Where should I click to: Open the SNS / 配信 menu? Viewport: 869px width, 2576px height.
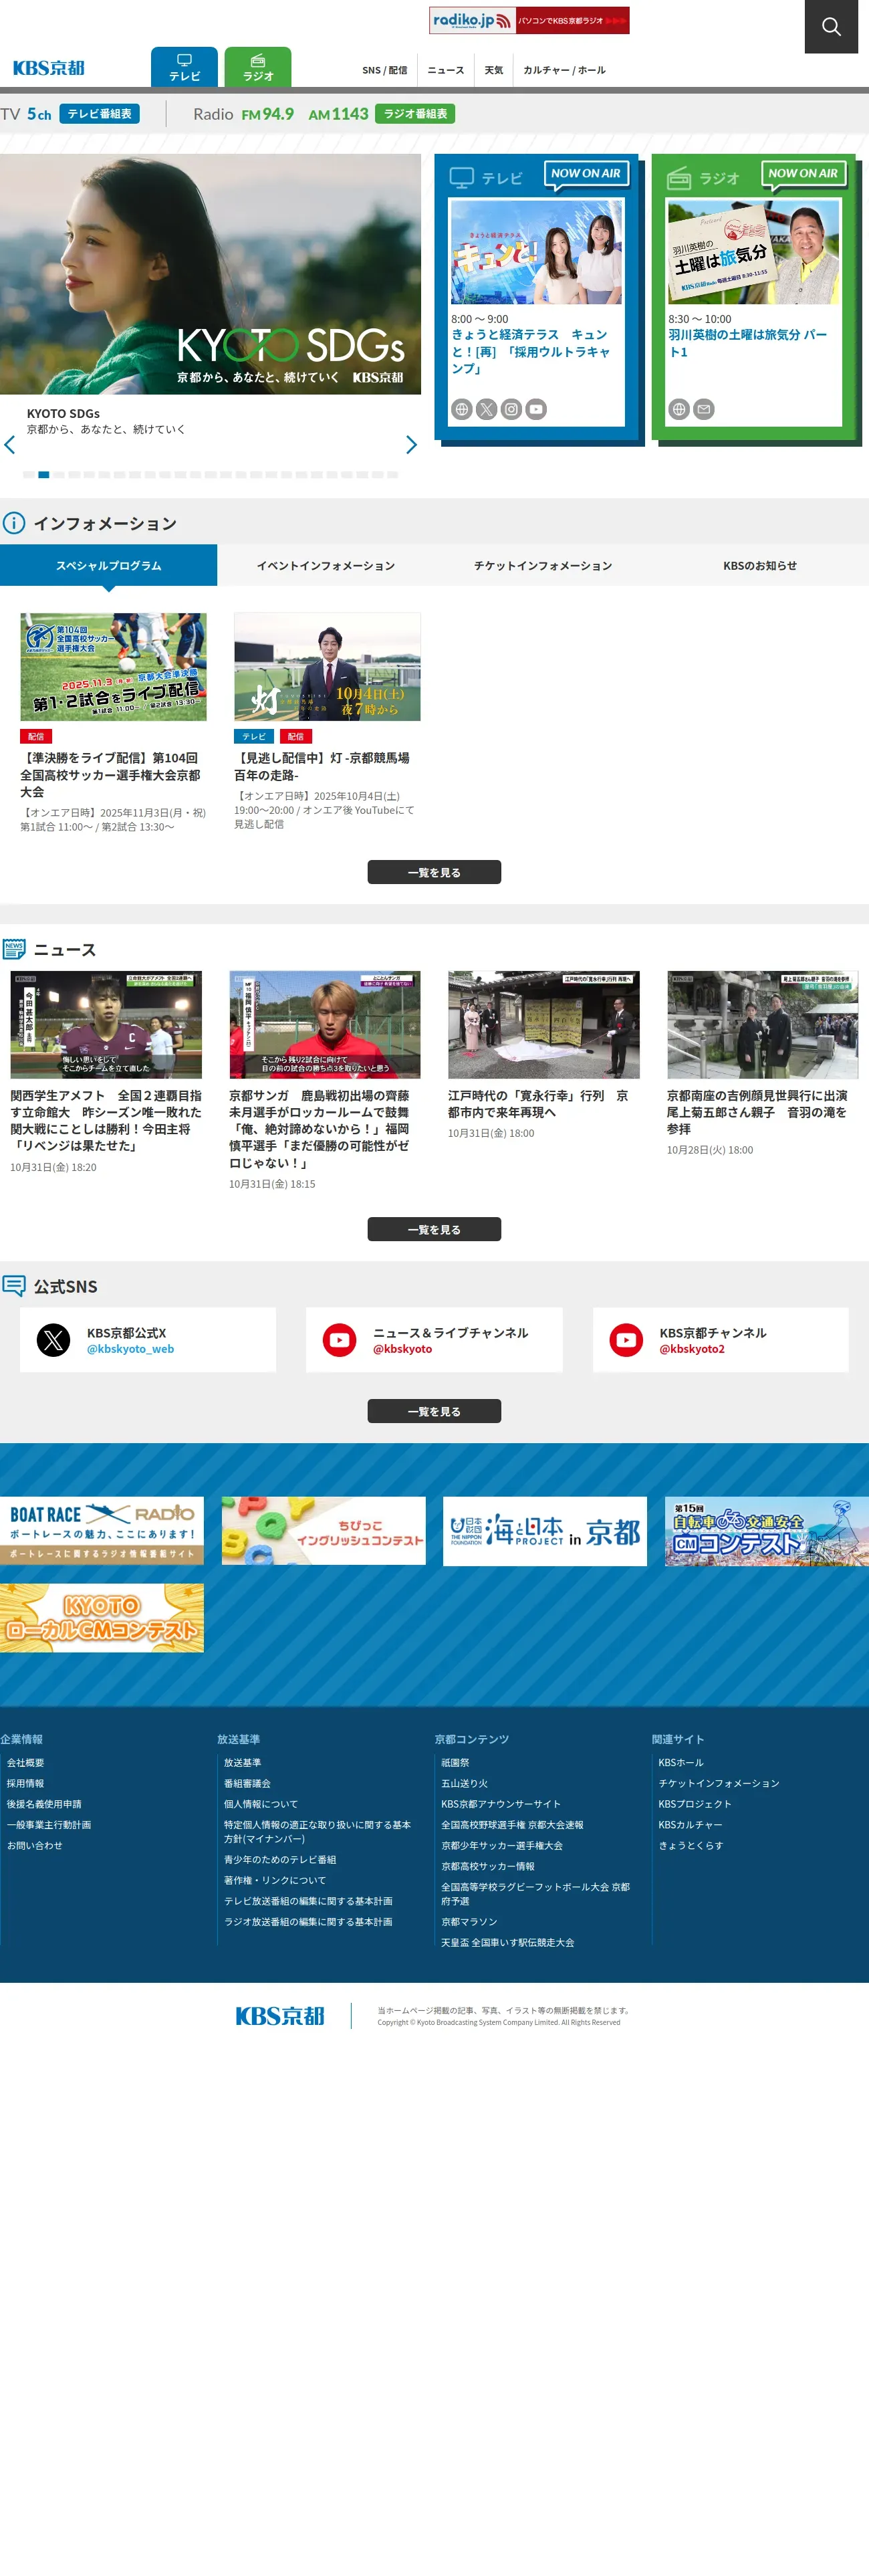(385, 70)
